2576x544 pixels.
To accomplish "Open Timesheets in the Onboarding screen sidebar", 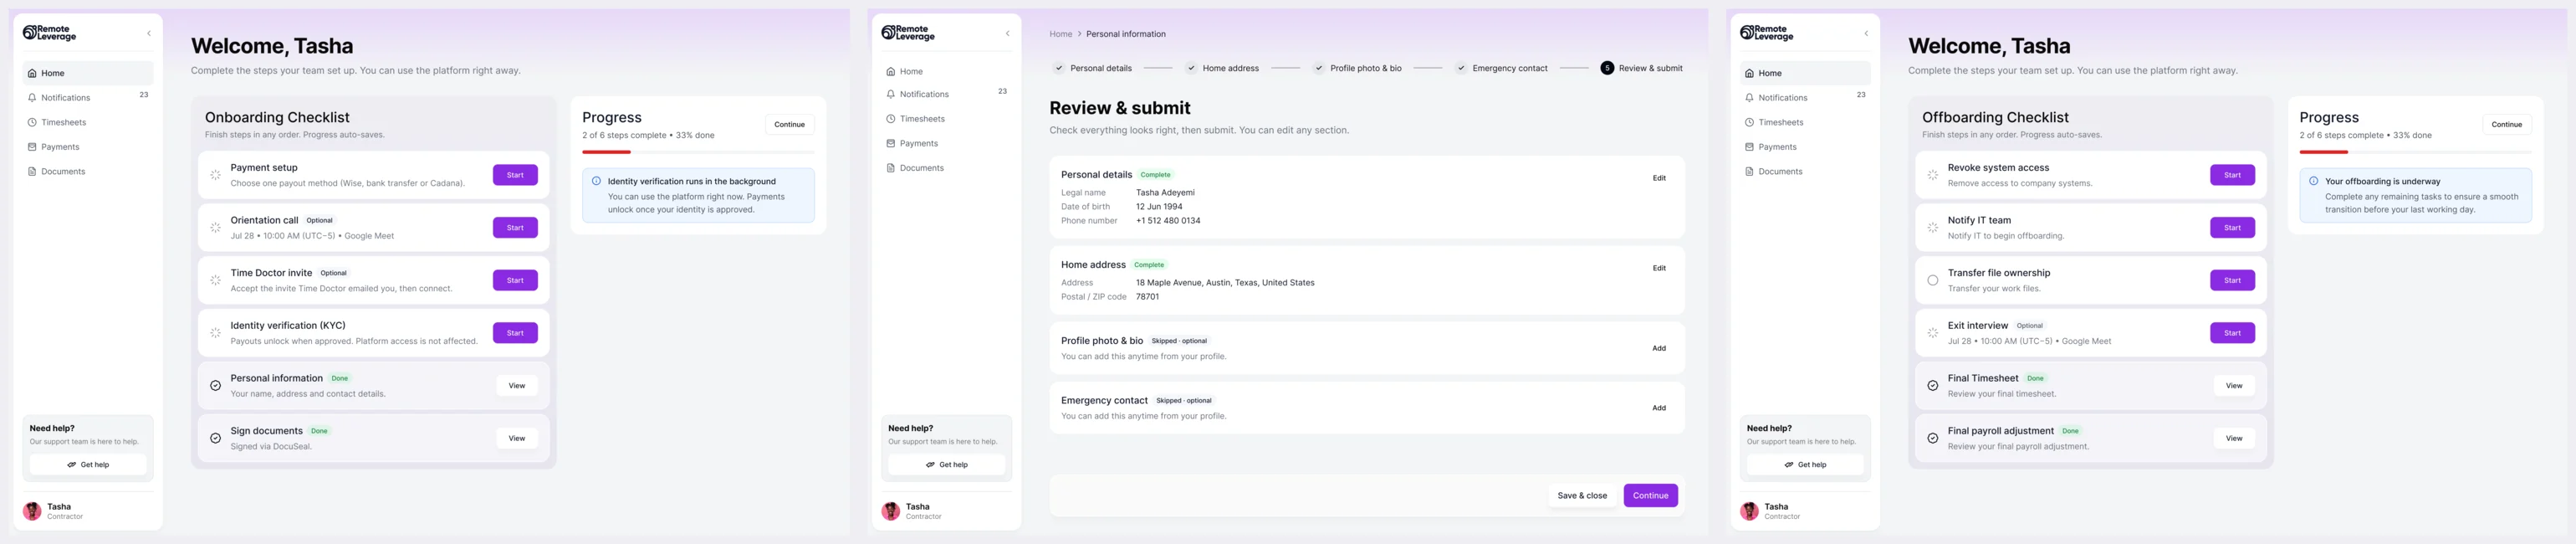I will (88, 122).
